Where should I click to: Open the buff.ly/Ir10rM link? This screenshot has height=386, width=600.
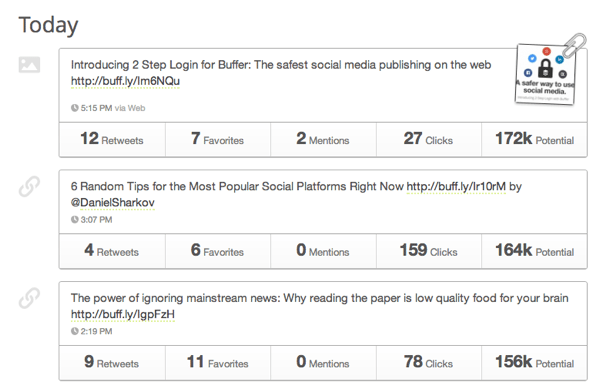(456, 187)
